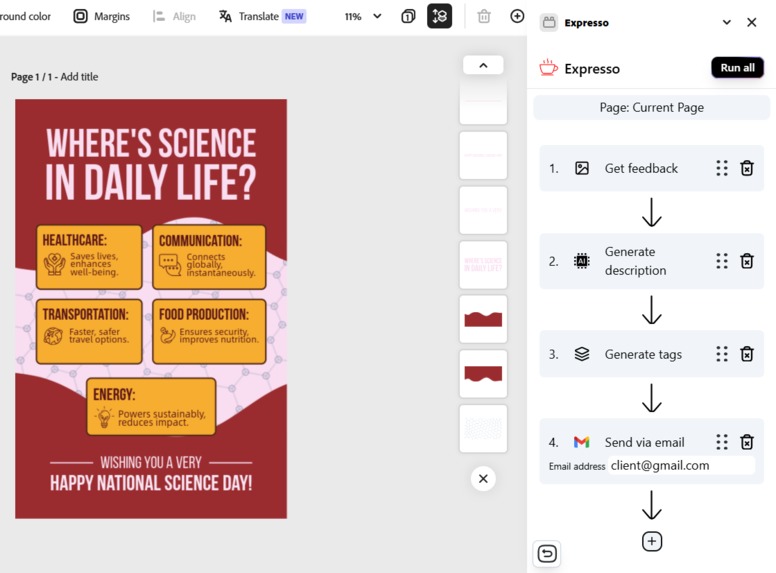This screenshot has width=776, height=573.
Task: Open the Margins tool
Action: click(101, 16)
